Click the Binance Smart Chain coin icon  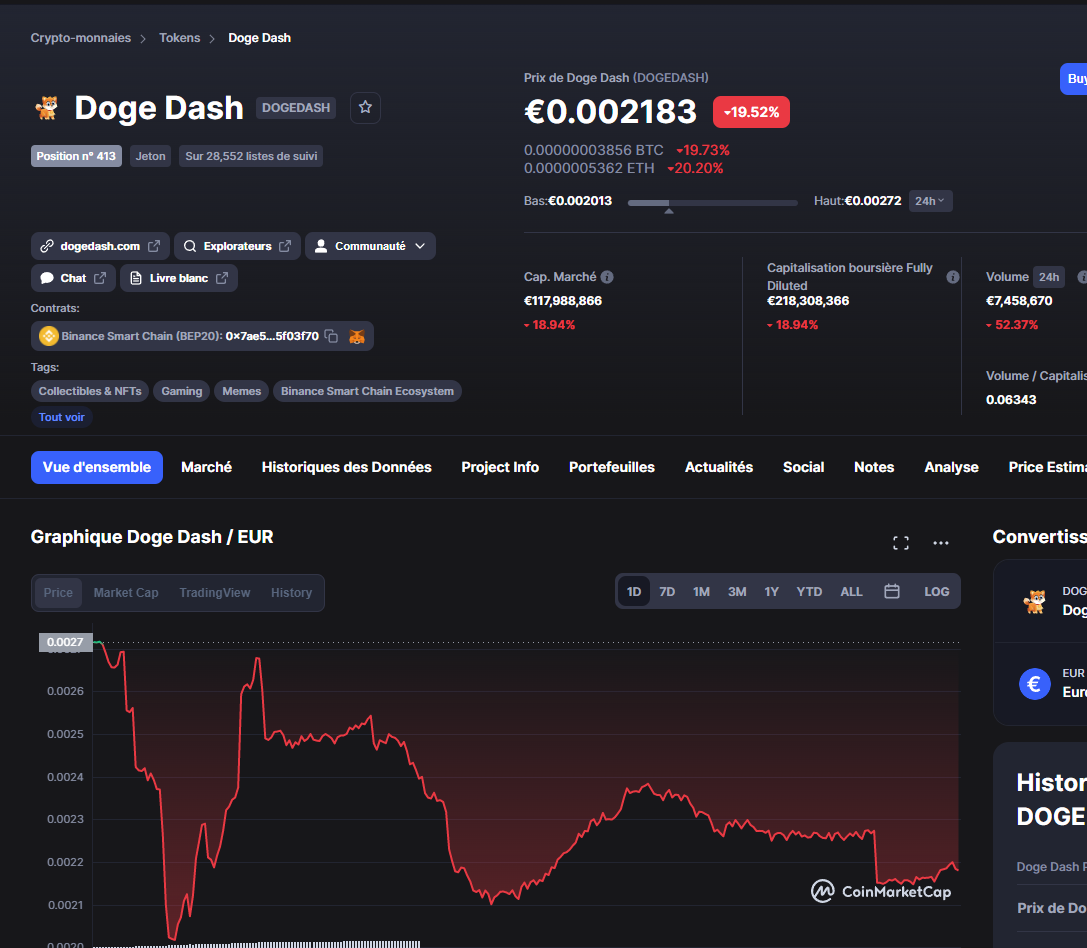click(x=49, y=336)
